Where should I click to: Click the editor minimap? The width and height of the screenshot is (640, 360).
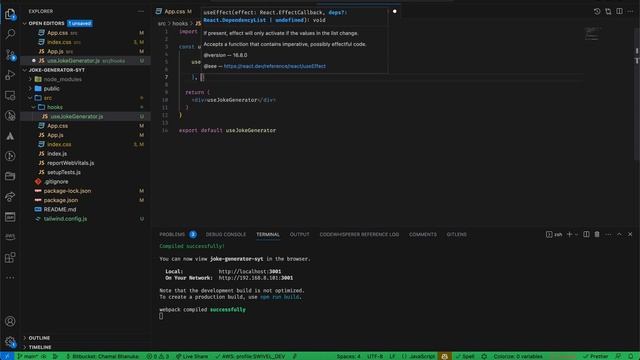pos(592,34)
